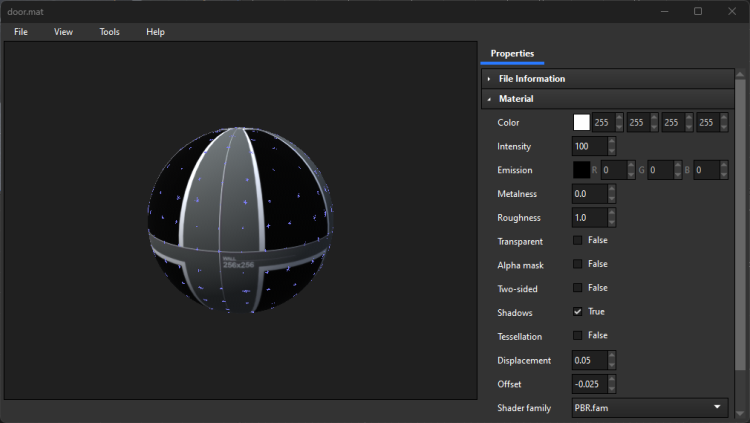Open the View menu
This screenshot has width=750, height=423.
tap(63, 32)
